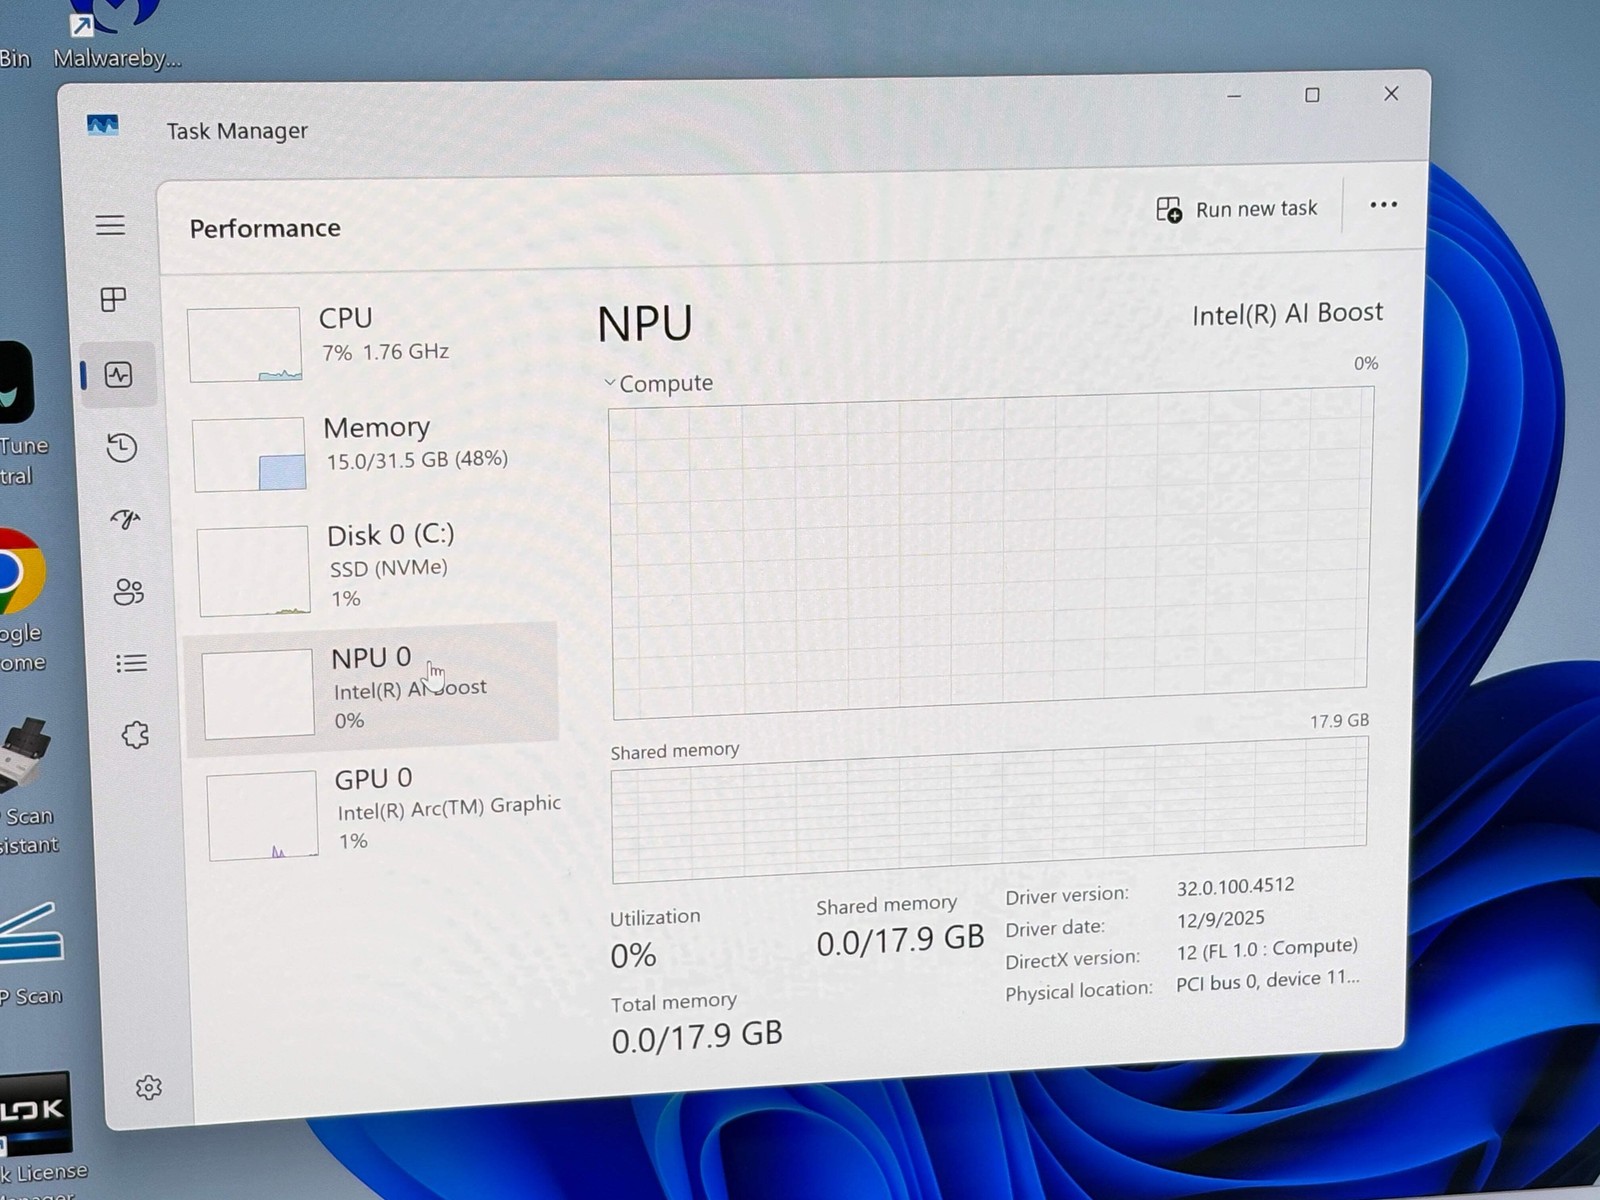1600x1200 pixels.
Task: Open the Services page icon
Action: pos(135,735)
